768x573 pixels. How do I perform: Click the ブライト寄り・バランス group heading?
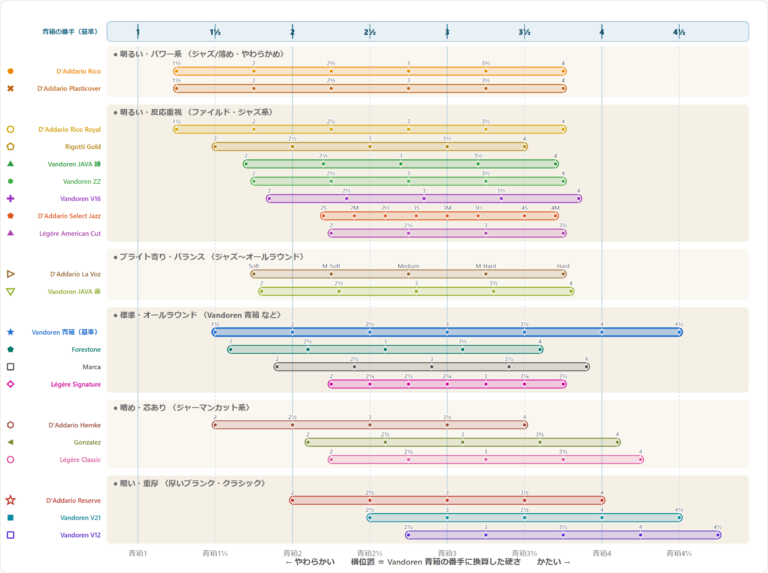click(x=209, y=257)
